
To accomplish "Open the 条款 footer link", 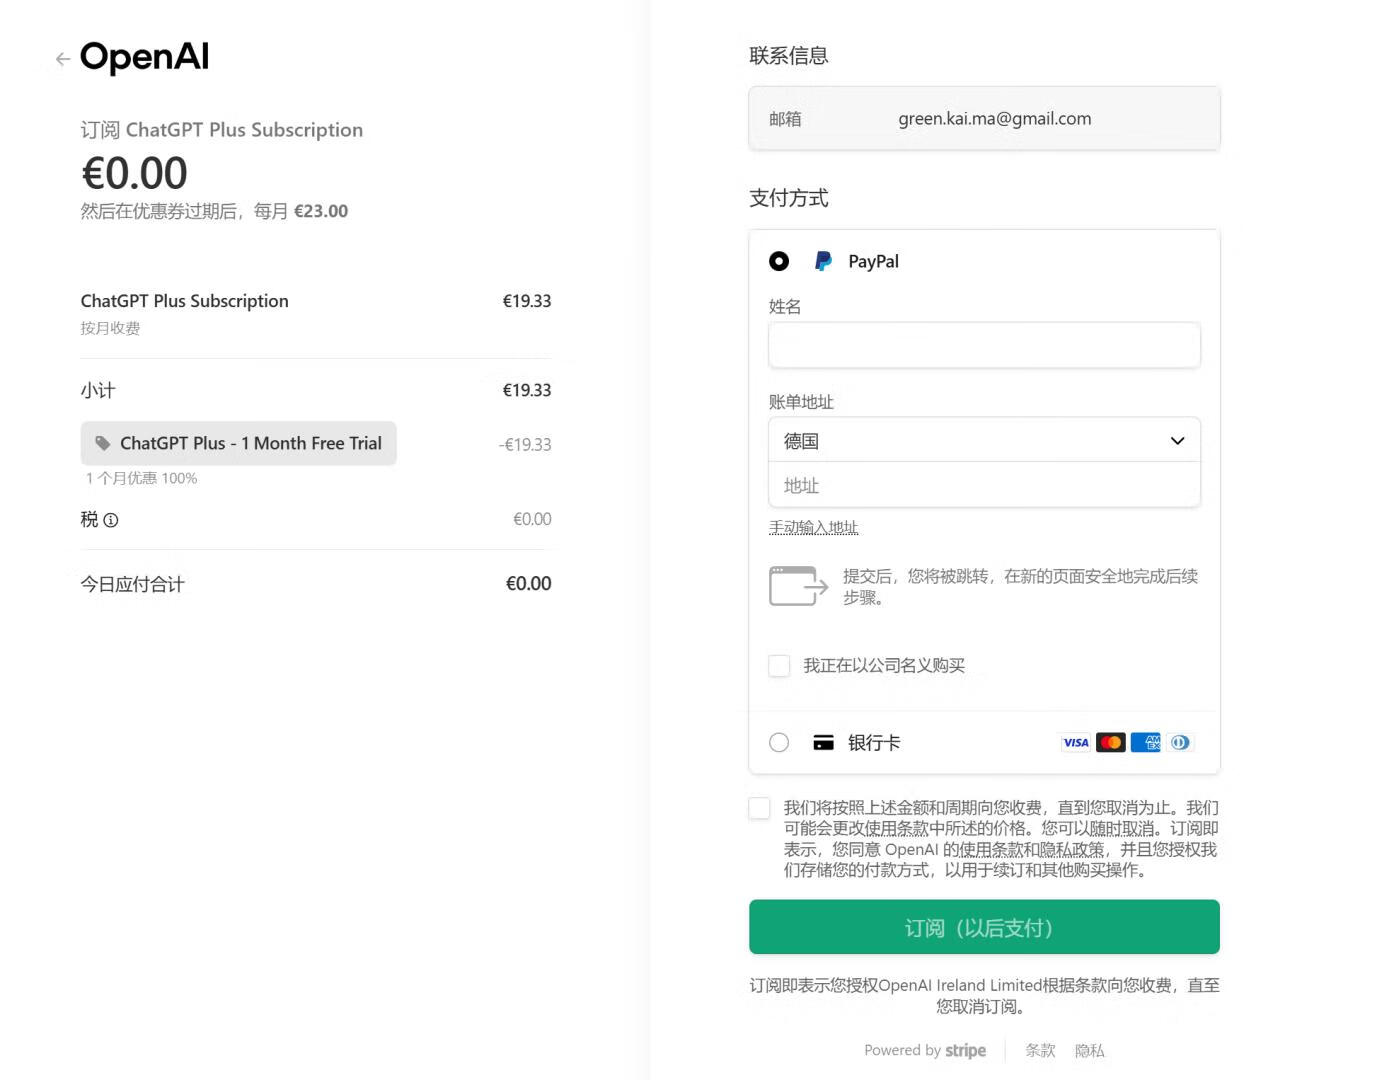I will 1040,1050.
